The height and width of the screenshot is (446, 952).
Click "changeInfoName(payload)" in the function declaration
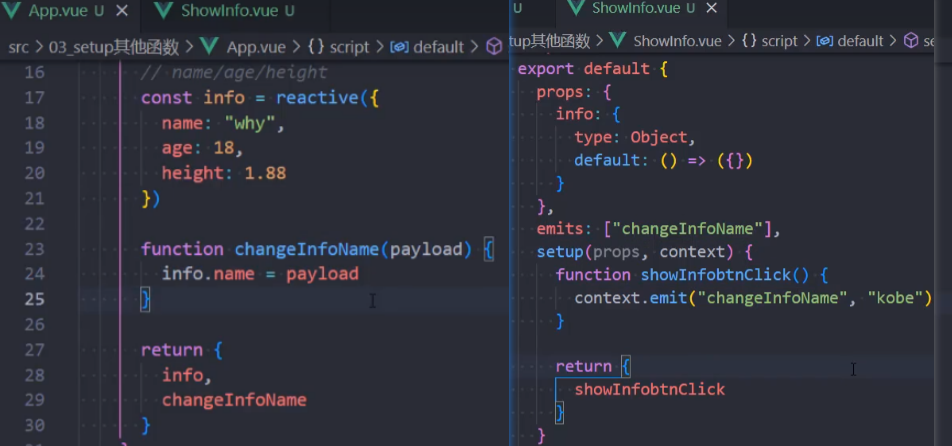(353, 249)
